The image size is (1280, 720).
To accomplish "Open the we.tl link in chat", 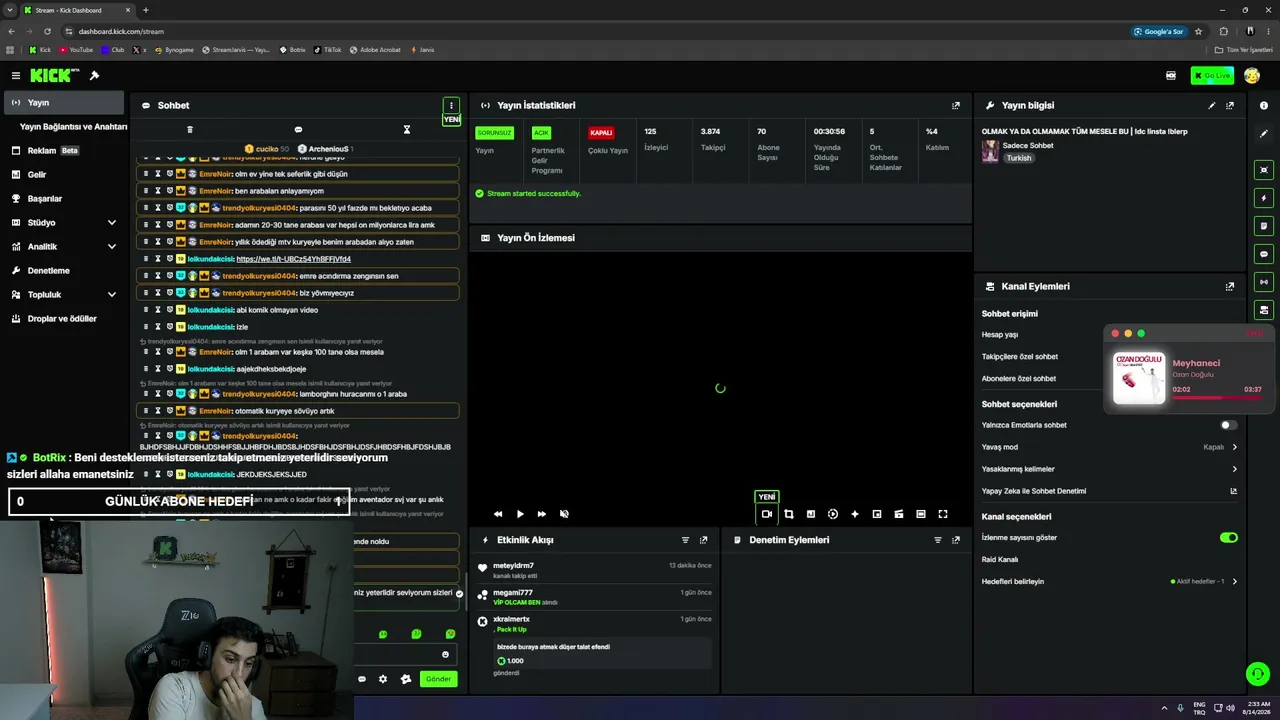I will 293,259.
